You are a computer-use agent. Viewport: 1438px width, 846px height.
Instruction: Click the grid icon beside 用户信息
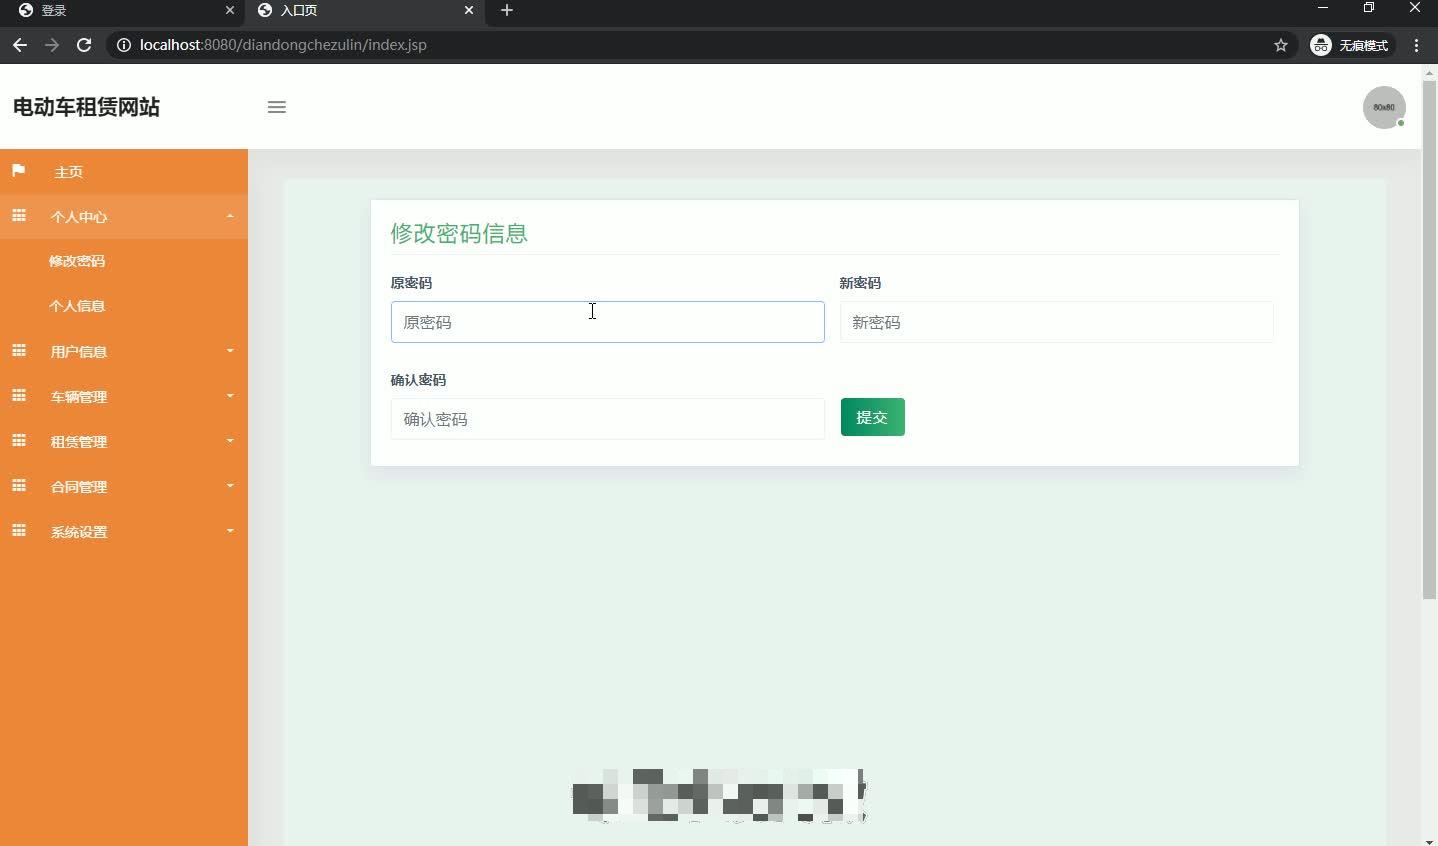point(18,351)
